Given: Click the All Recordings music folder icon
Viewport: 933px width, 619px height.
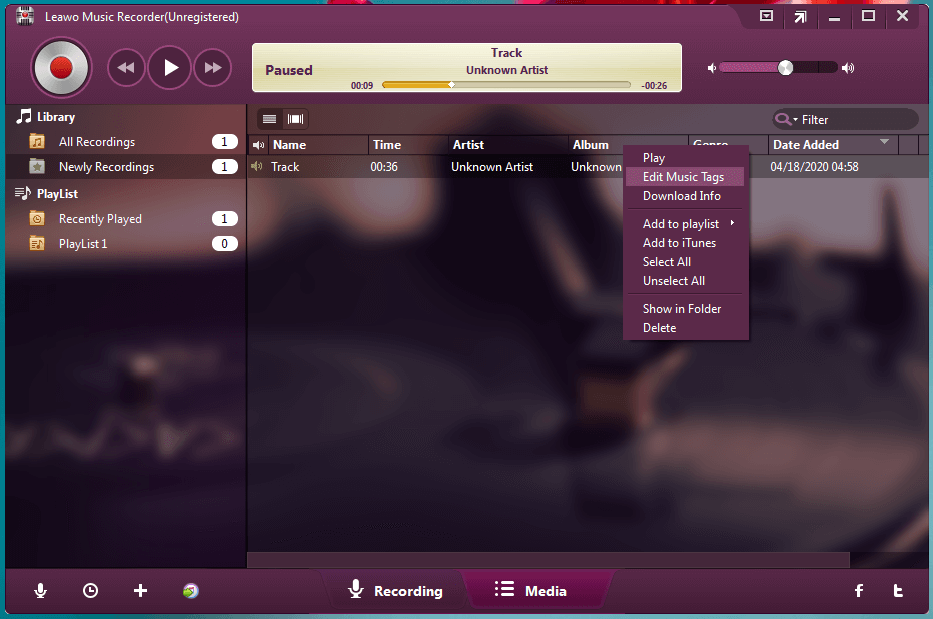Looking at the screenshot, I should pos(37,142).
